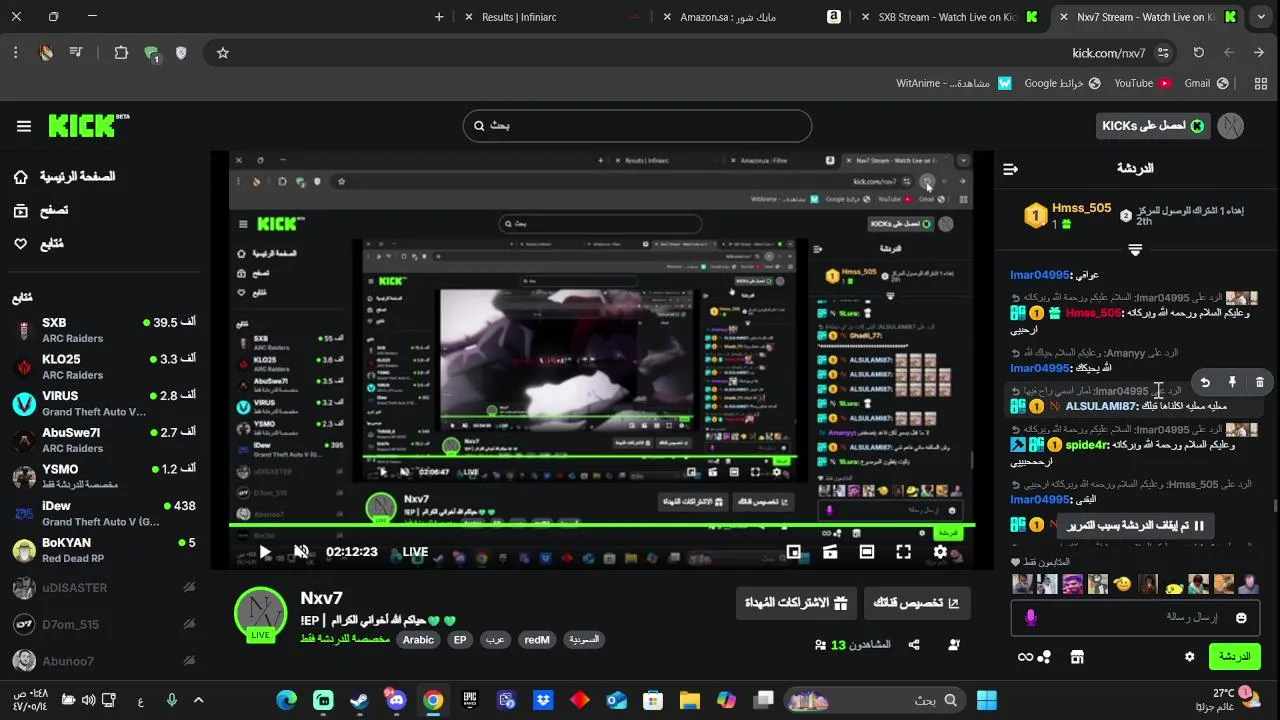The image size is (1280, 720).
Task: Open Steam from the taskbar
Action: click(360, 700)
